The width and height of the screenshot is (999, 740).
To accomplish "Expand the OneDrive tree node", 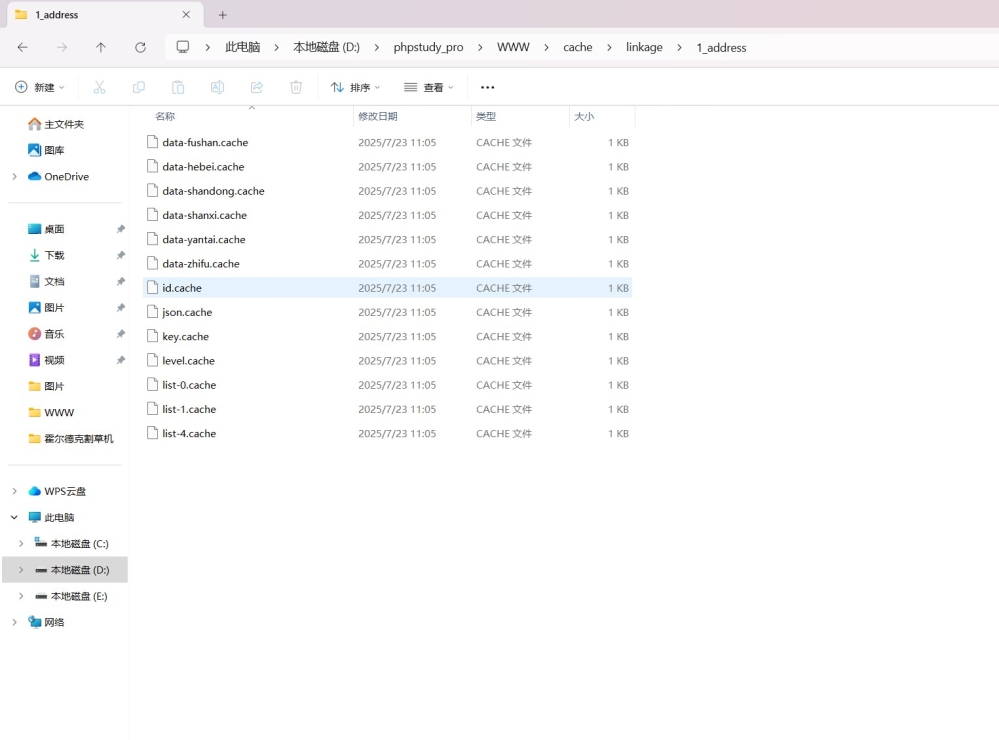I will (14, 177).
